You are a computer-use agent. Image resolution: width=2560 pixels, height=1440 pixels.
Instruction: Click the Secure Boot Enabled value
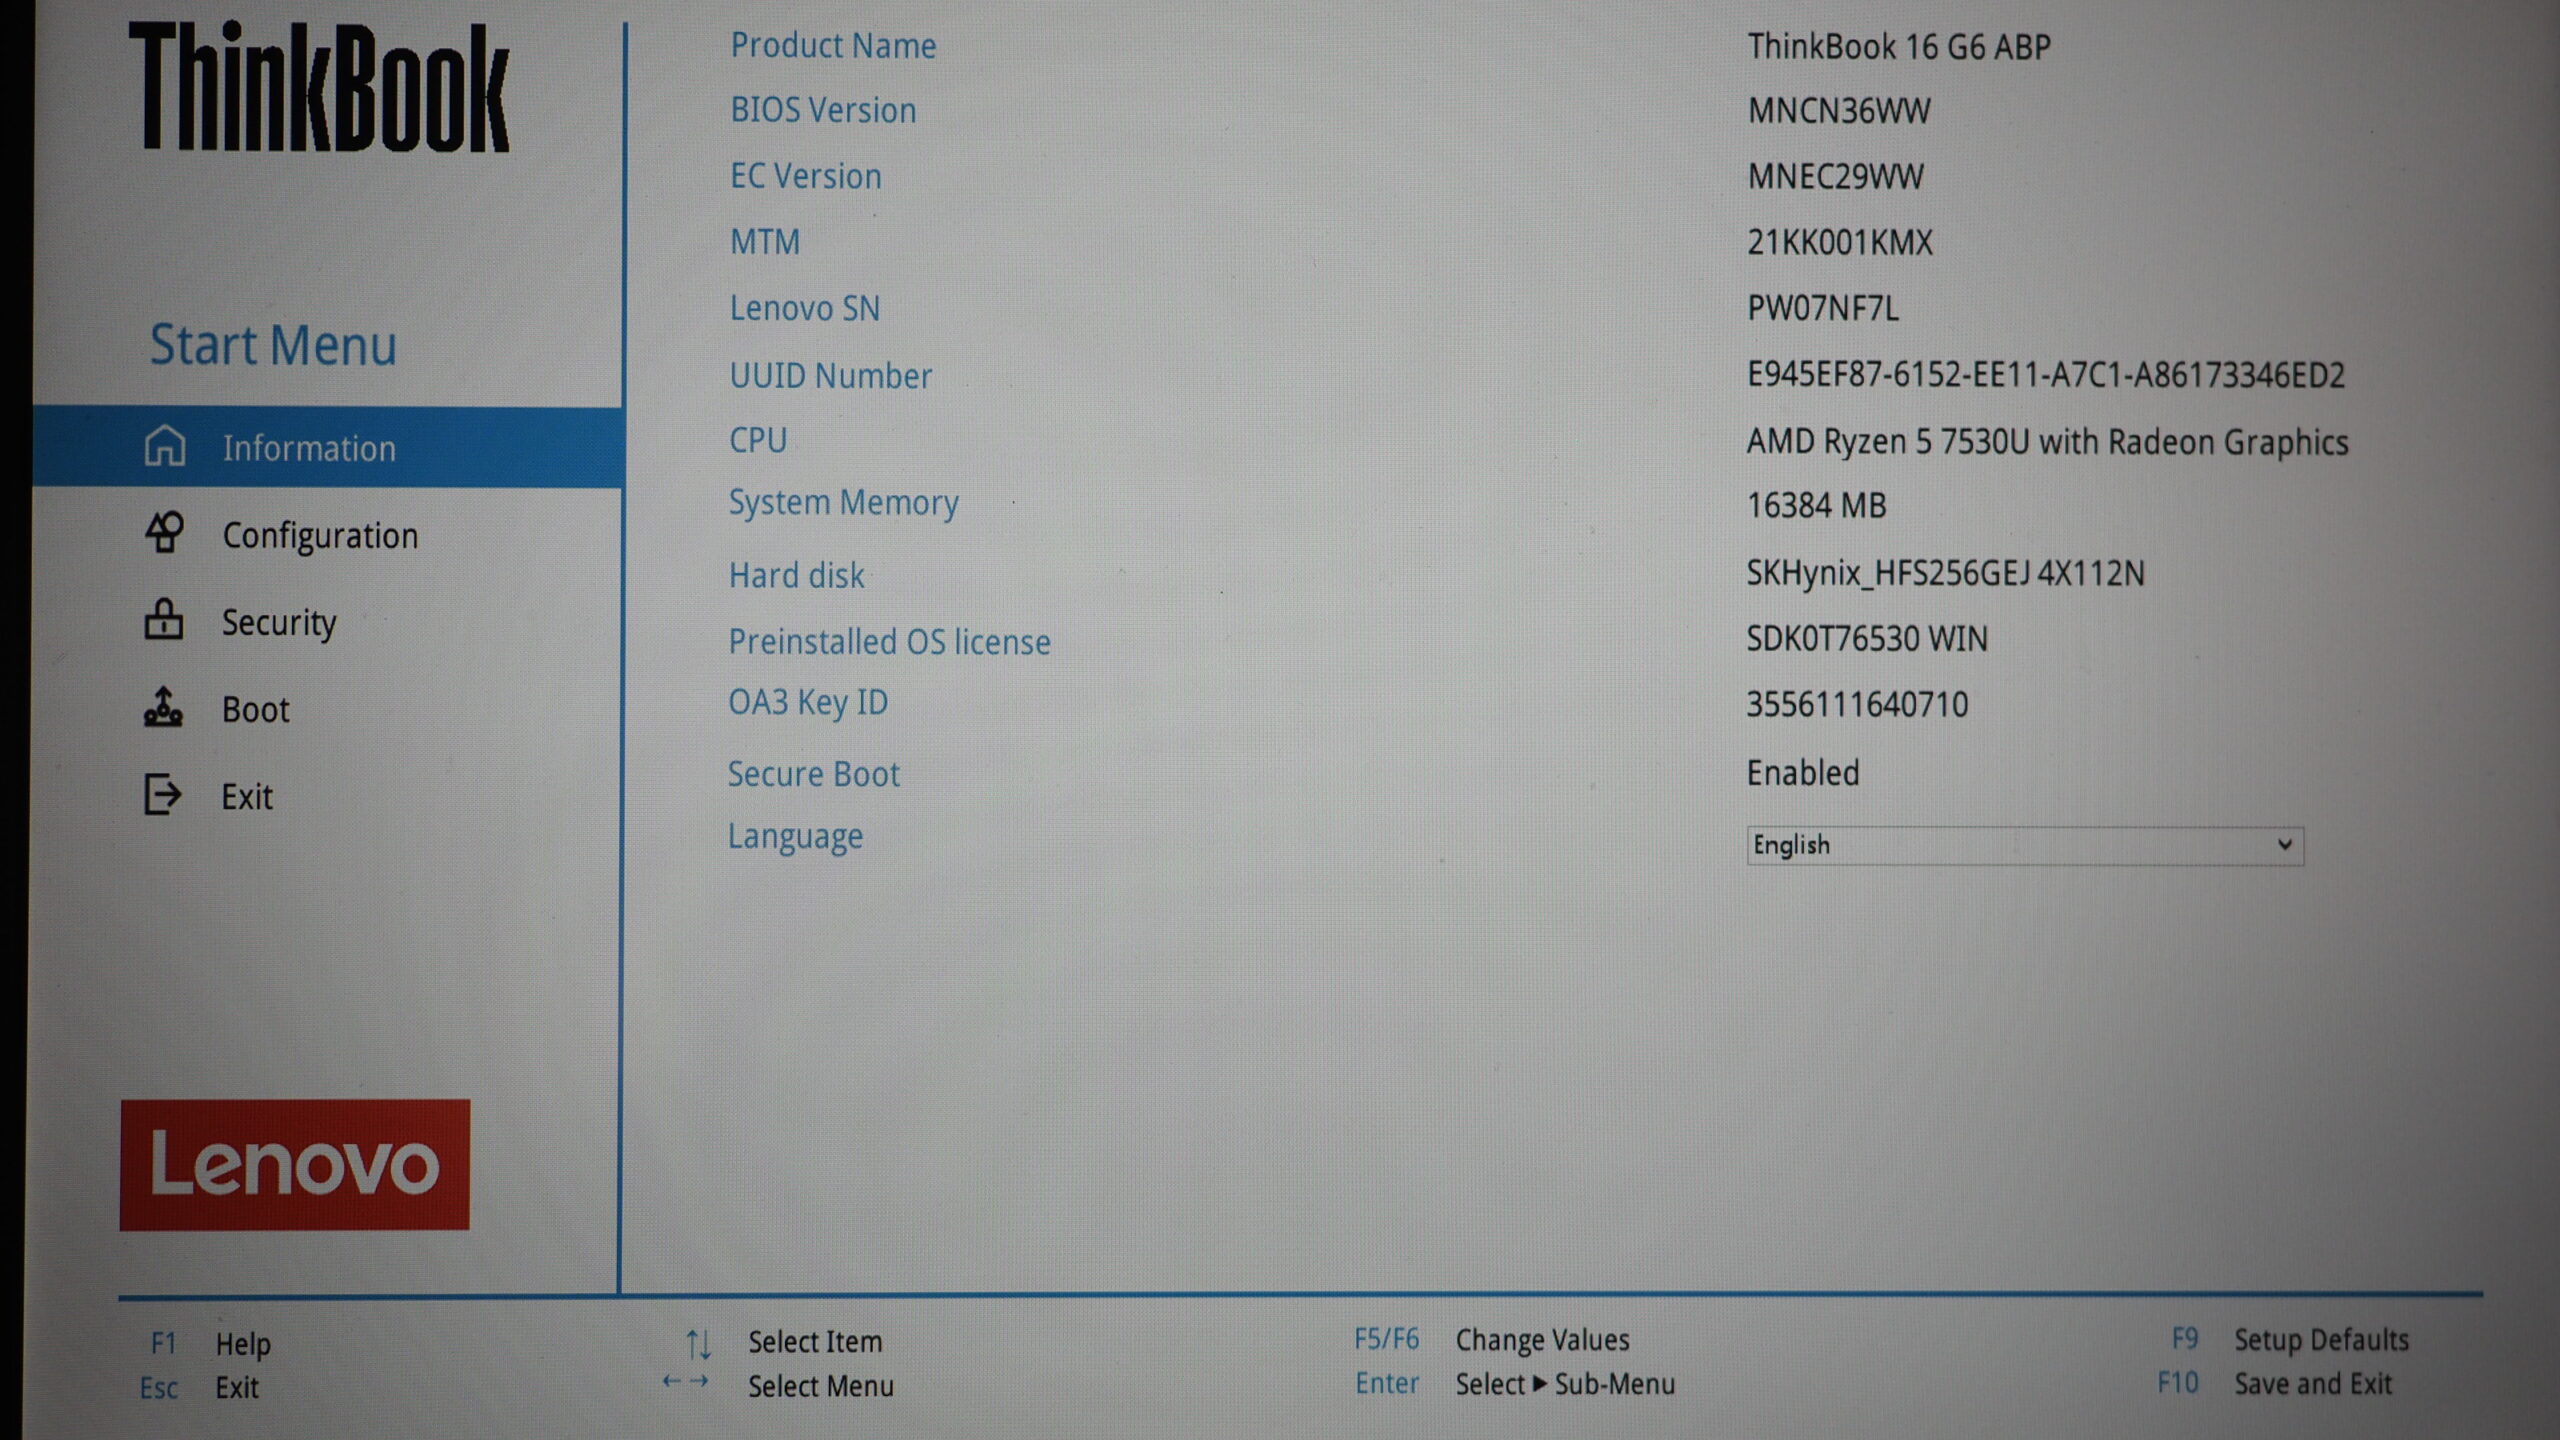click(x=1803, y=773)
